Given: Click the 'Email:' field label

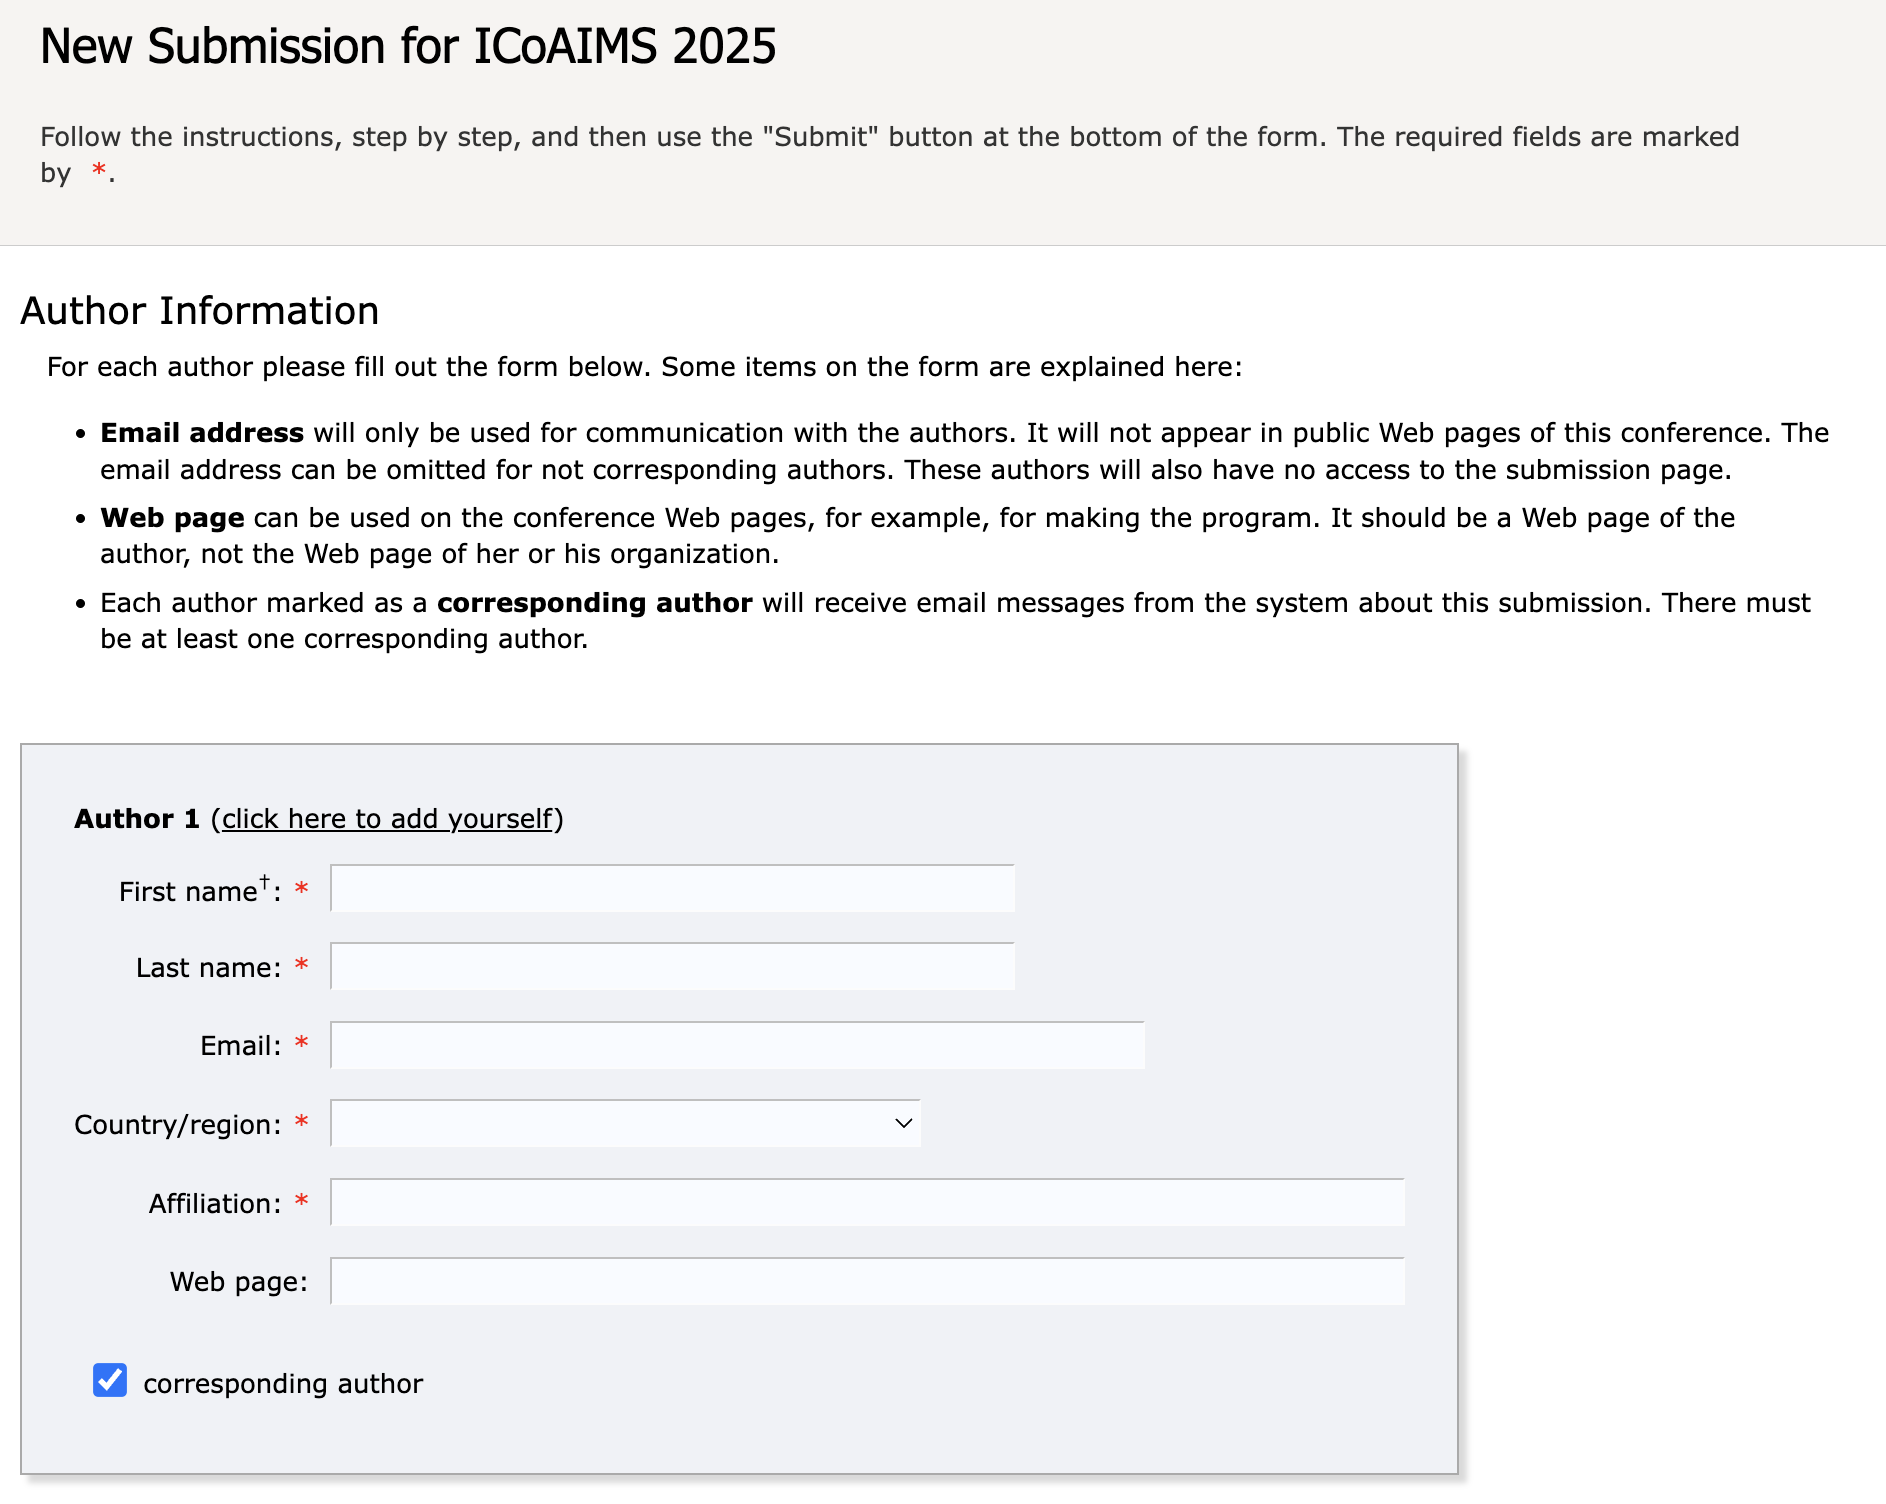Looking at the screenshot, I should pos(241,1046).
